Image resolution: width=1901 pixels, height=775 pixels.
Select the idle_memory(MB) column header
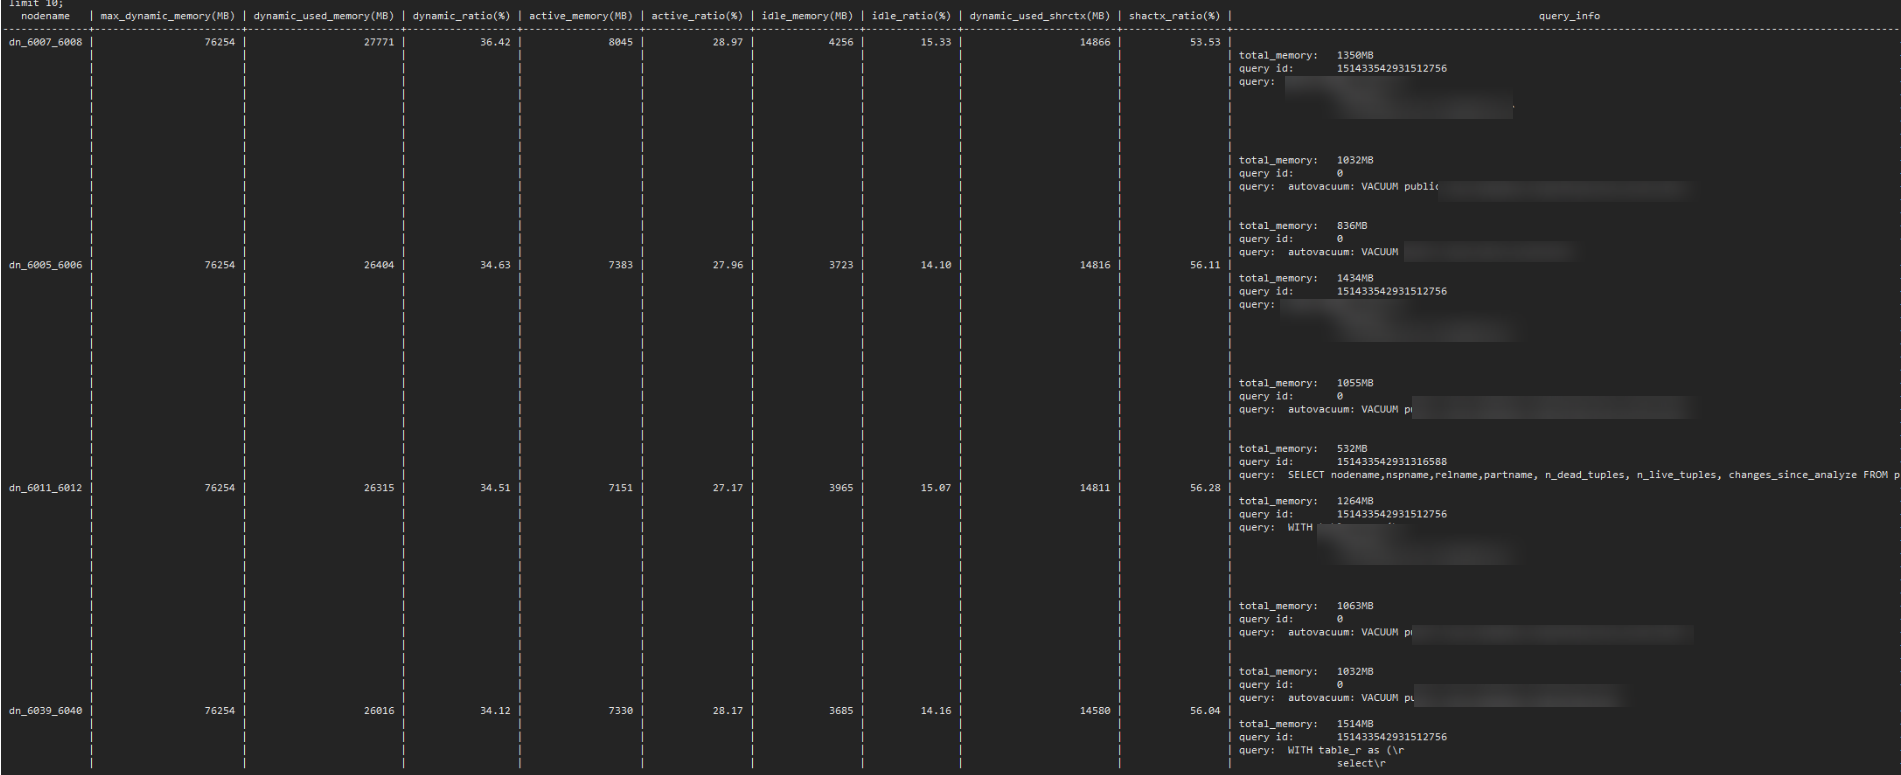click(x=808, y=16)
